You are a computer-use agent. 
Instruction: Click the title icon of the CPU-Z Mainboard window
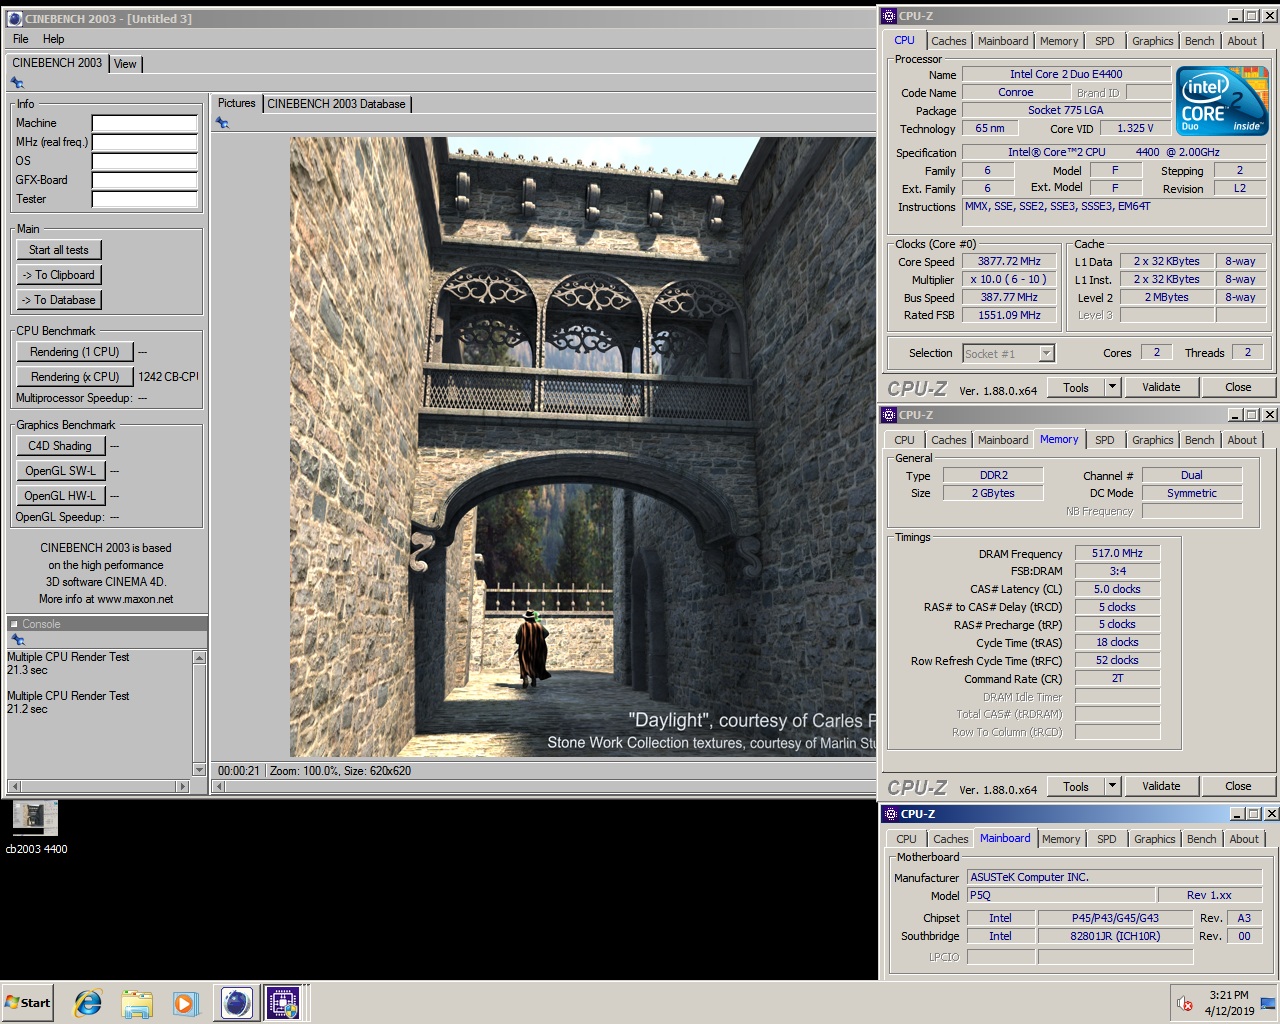pos(891,814)
